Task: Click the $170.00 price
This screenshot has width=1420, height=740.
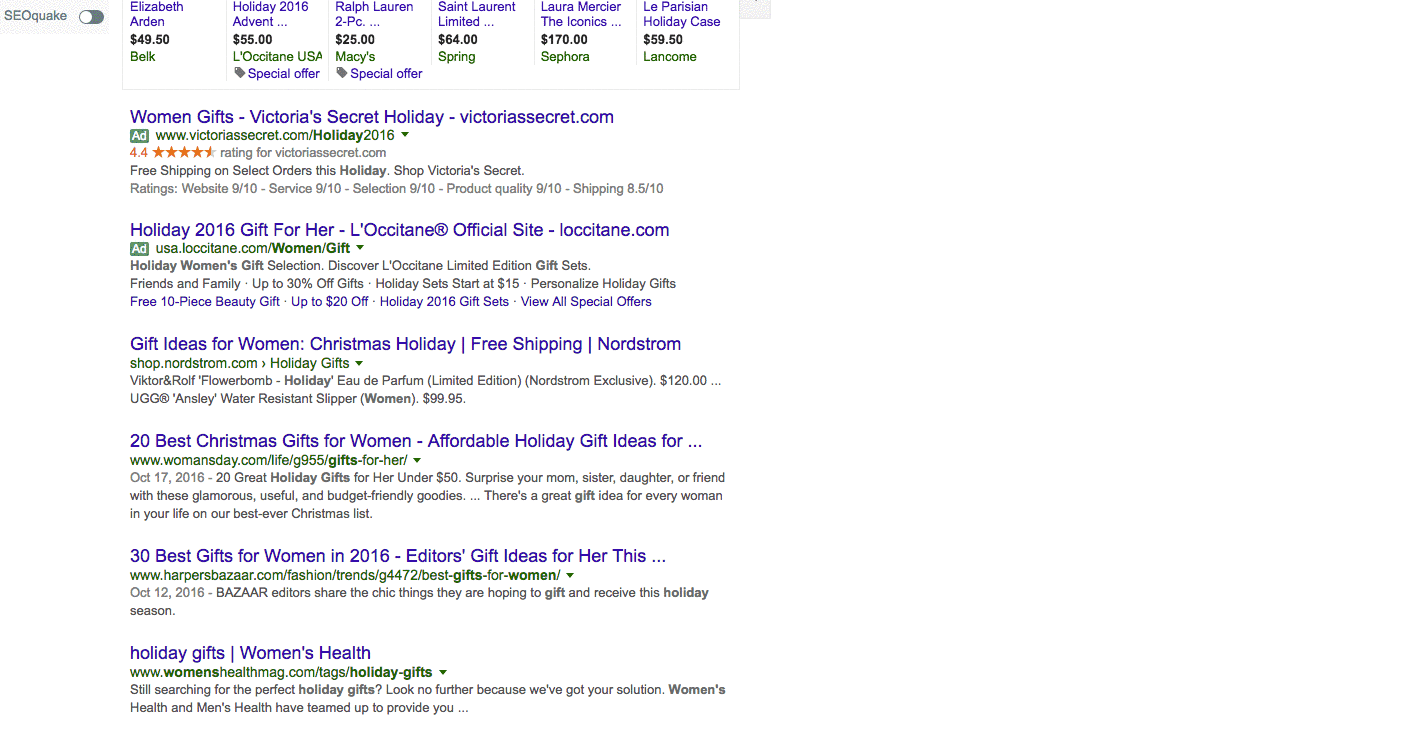Action: (565, 40)
